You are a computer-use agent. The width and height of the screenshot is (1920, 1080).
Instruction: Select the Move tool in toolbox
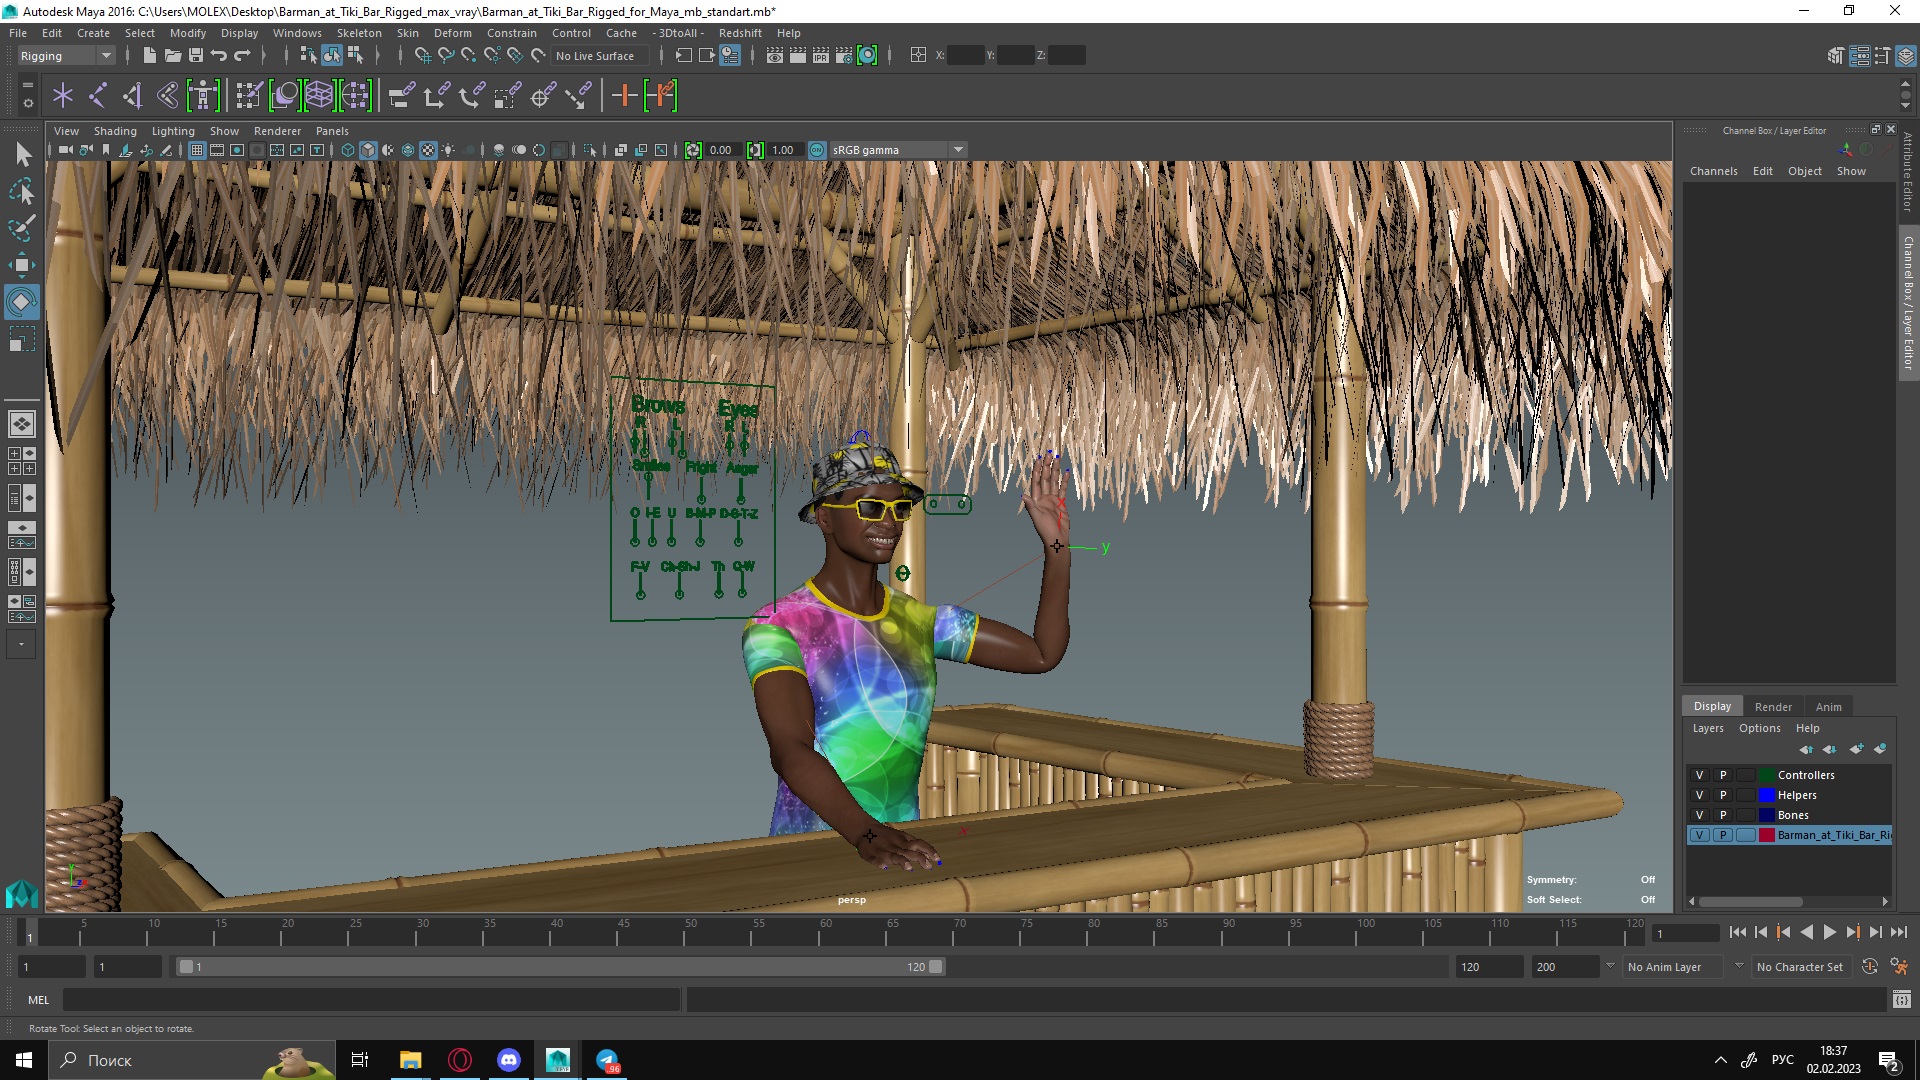[x=21, y=265]
